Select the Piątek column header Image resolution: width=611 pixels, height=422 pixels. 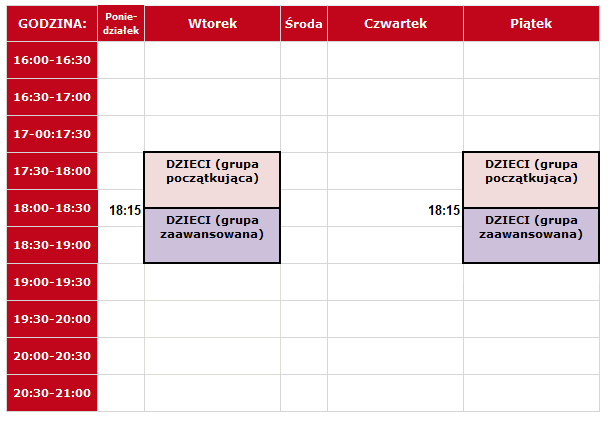[x=532, y=23]
